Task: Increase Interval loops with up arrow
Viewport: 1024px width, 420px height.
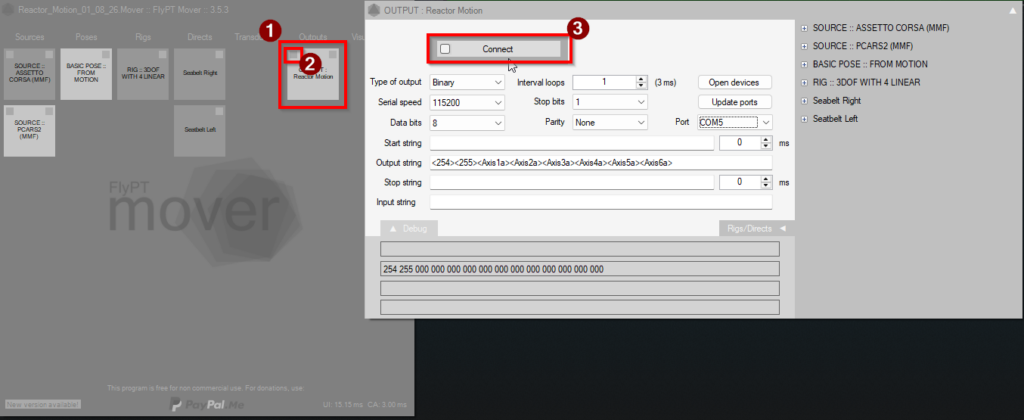Action: (641, 79)
